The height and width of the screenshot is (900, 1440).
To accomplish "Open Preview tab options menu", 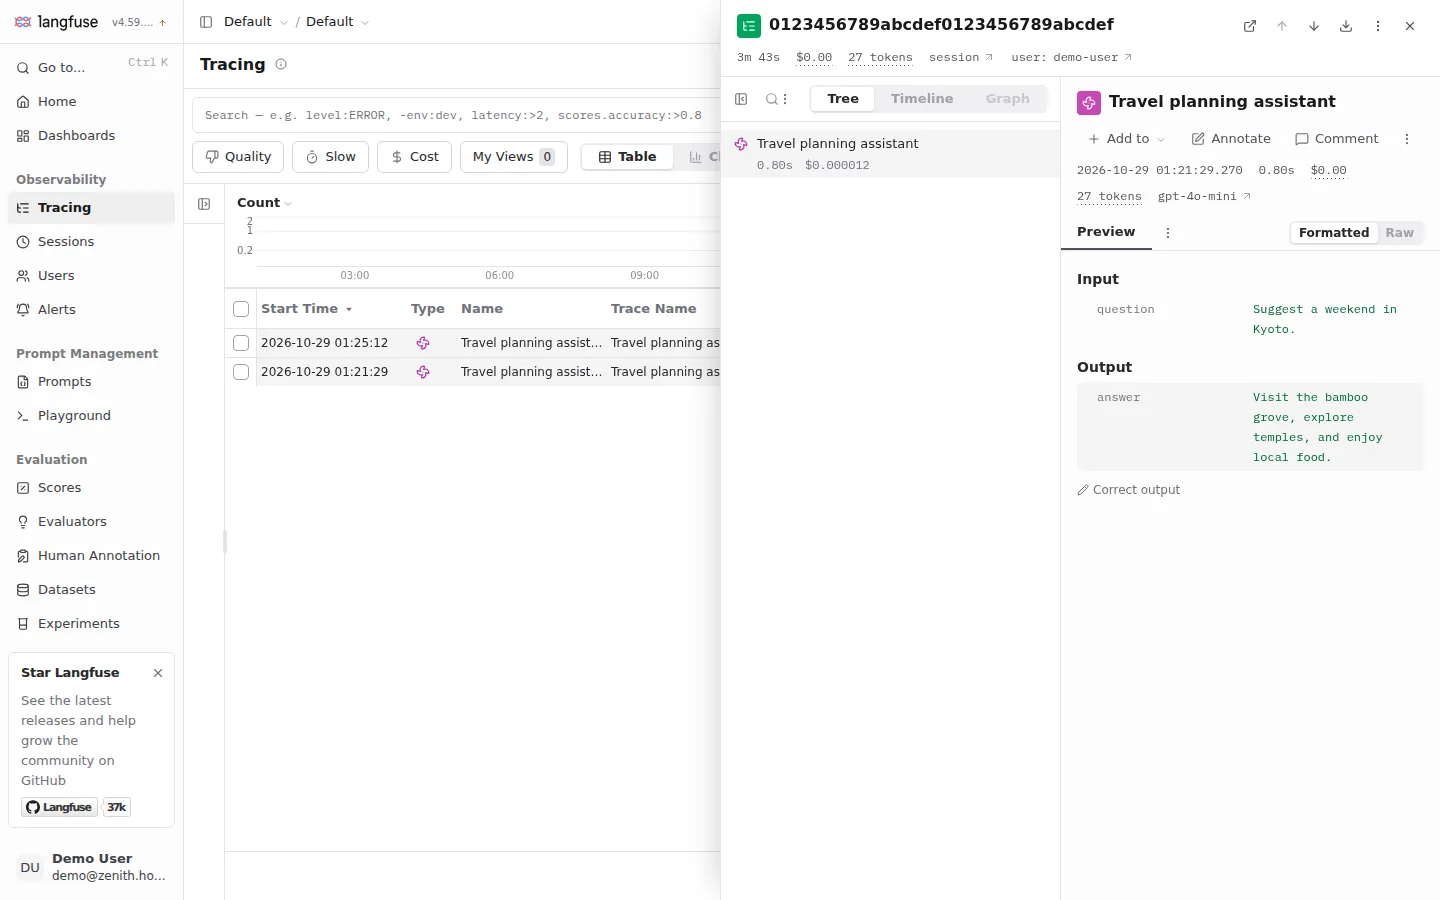I will 1168,233.
